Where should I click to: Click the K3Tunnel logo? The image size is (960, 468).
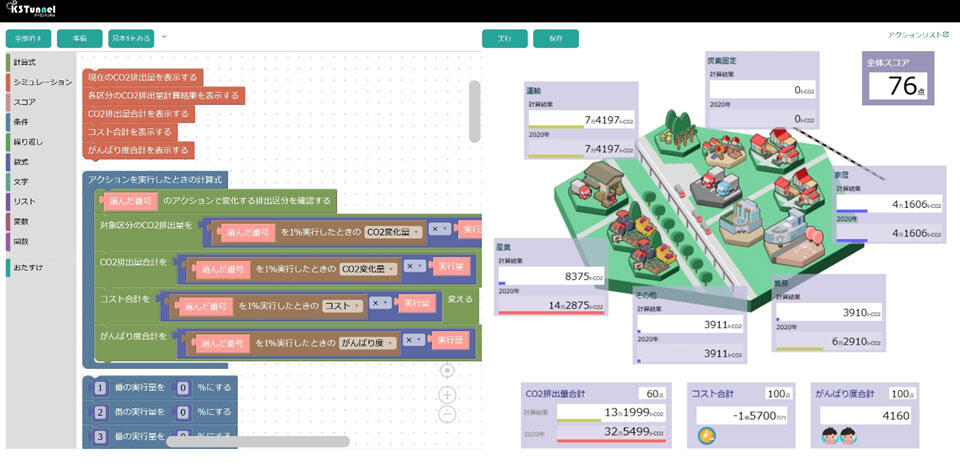click(x=30, y=10)
